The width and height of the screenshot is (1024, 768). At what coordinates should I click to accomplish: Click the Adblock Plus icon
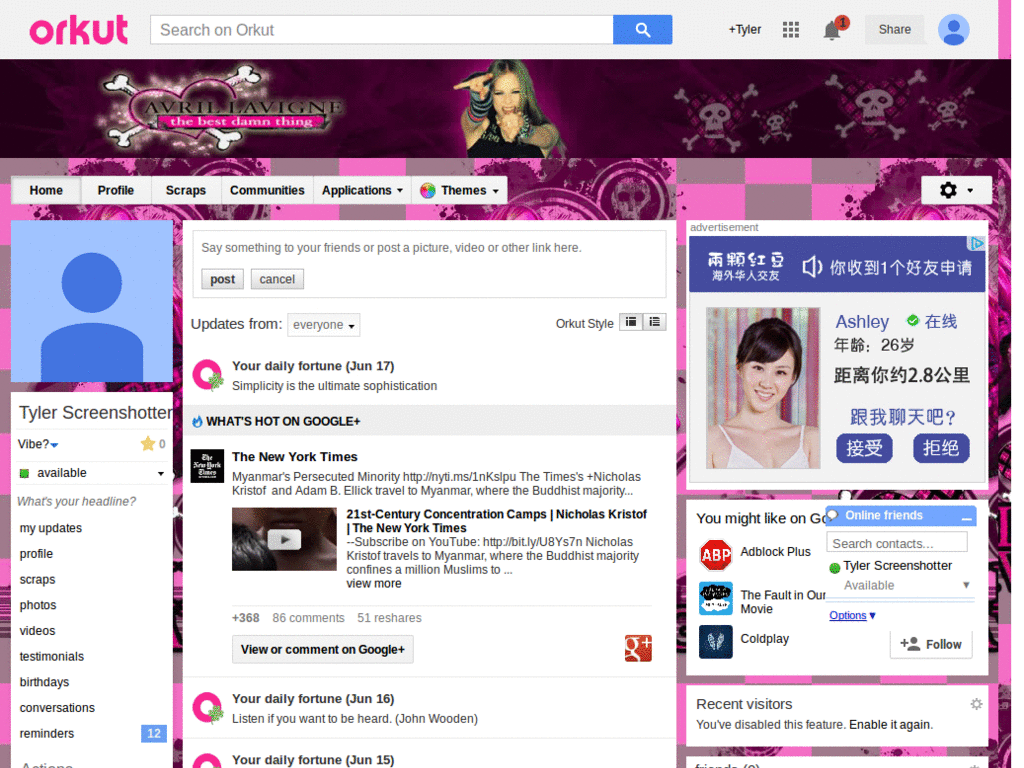coord(716,555)
